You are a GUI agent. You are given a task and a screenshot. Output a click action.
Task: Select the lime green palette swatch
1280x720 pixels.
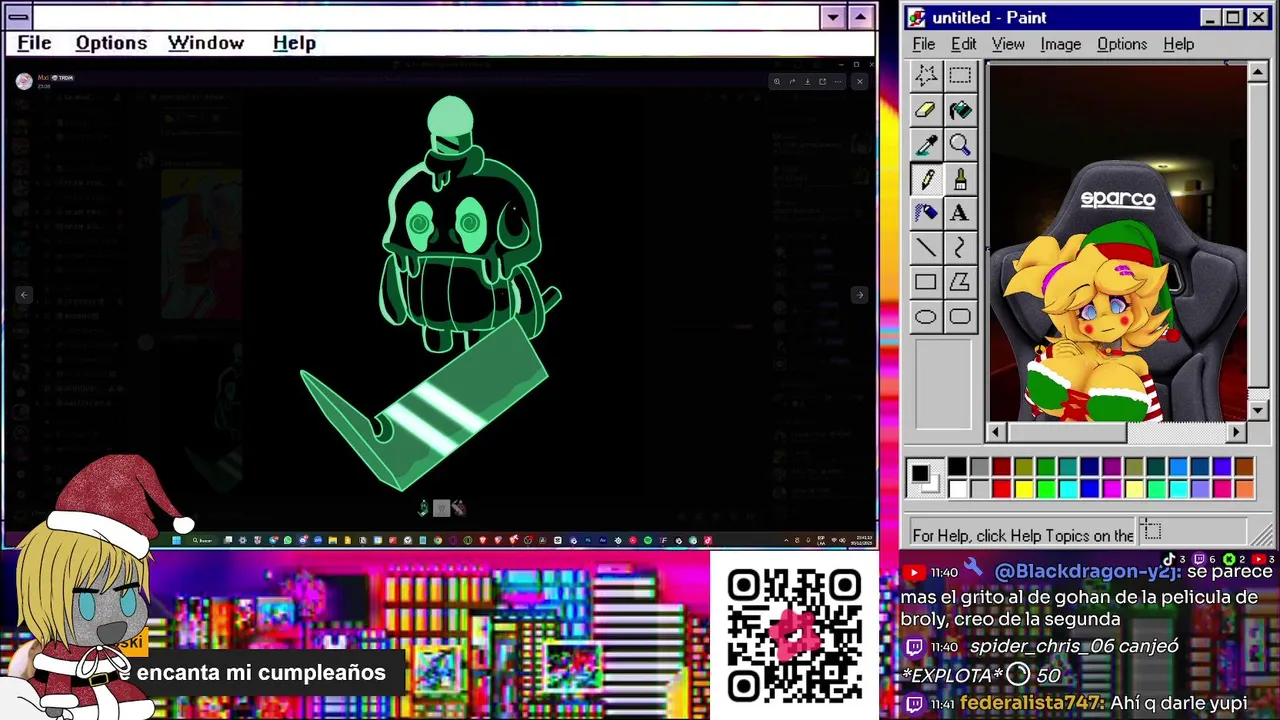pyautogui.click(x=1046, y=489)
